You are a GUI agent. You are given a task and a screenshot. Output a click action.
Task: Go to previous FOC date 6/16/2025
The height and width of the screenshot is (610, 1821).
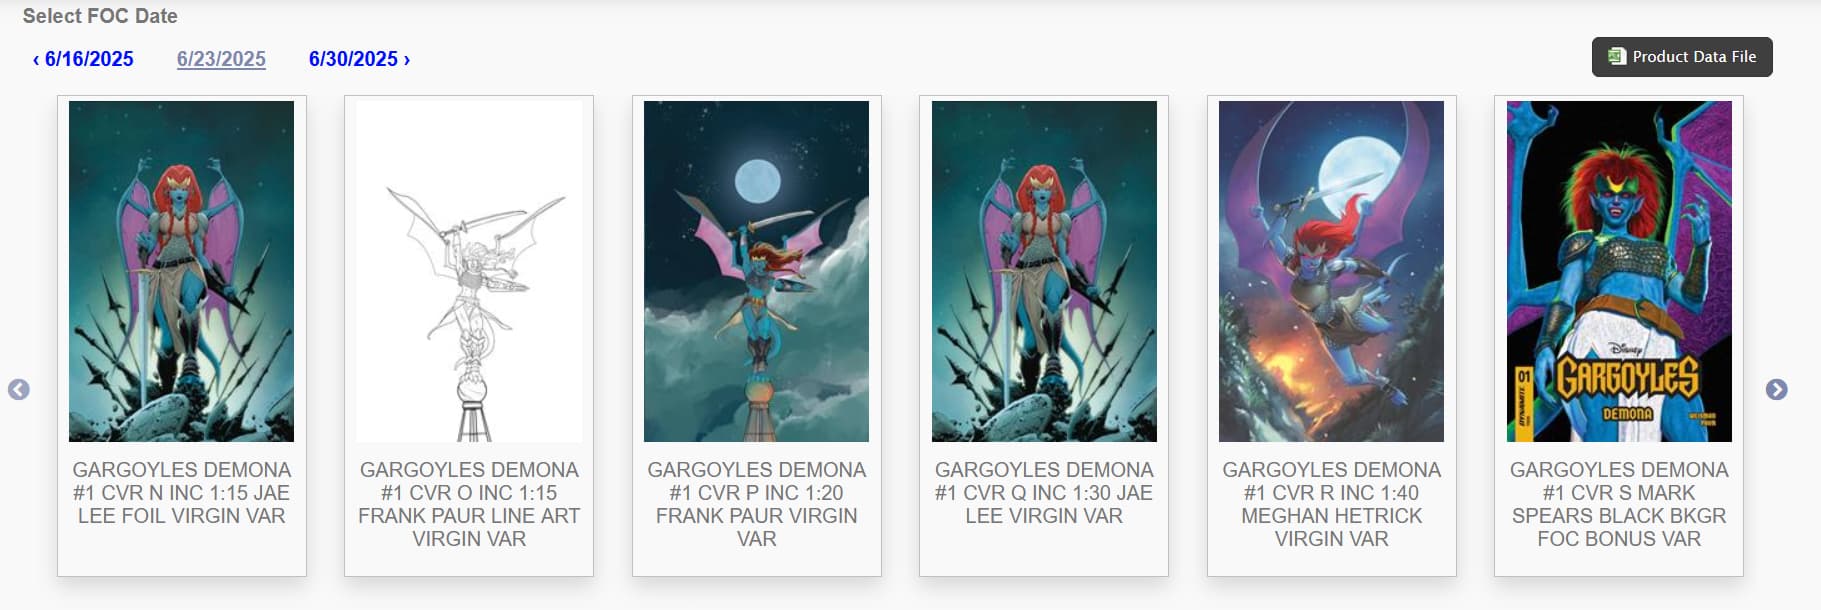pos(83,59)
